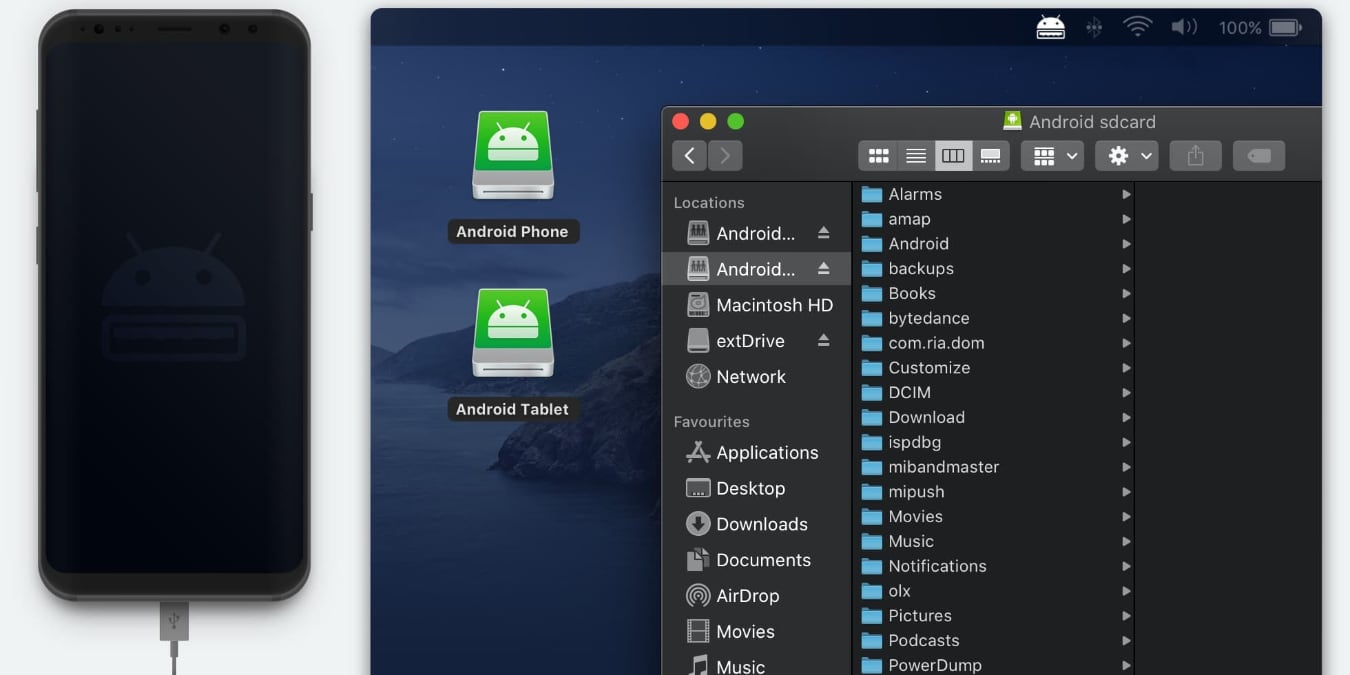Switch to list view

tap(916, 155)
